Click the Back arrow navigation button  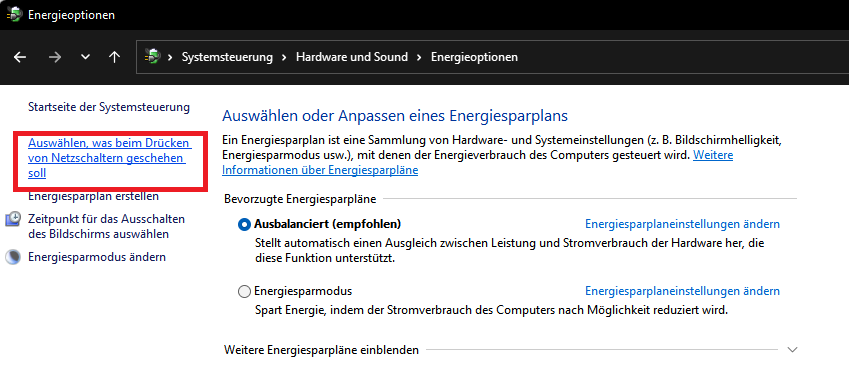(20, 57)
